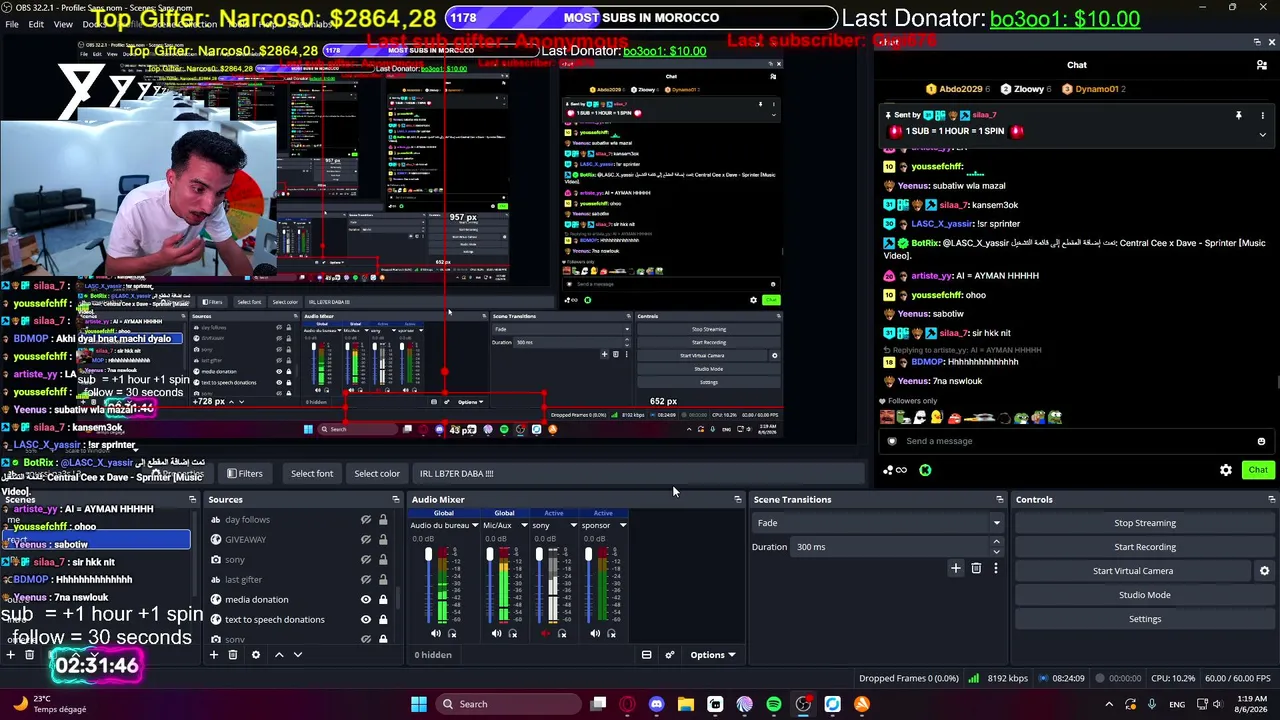This screenshot has width=1280, height=720.
Task: Add a scene transition with the plus icon
Action: tap(956, 568)
